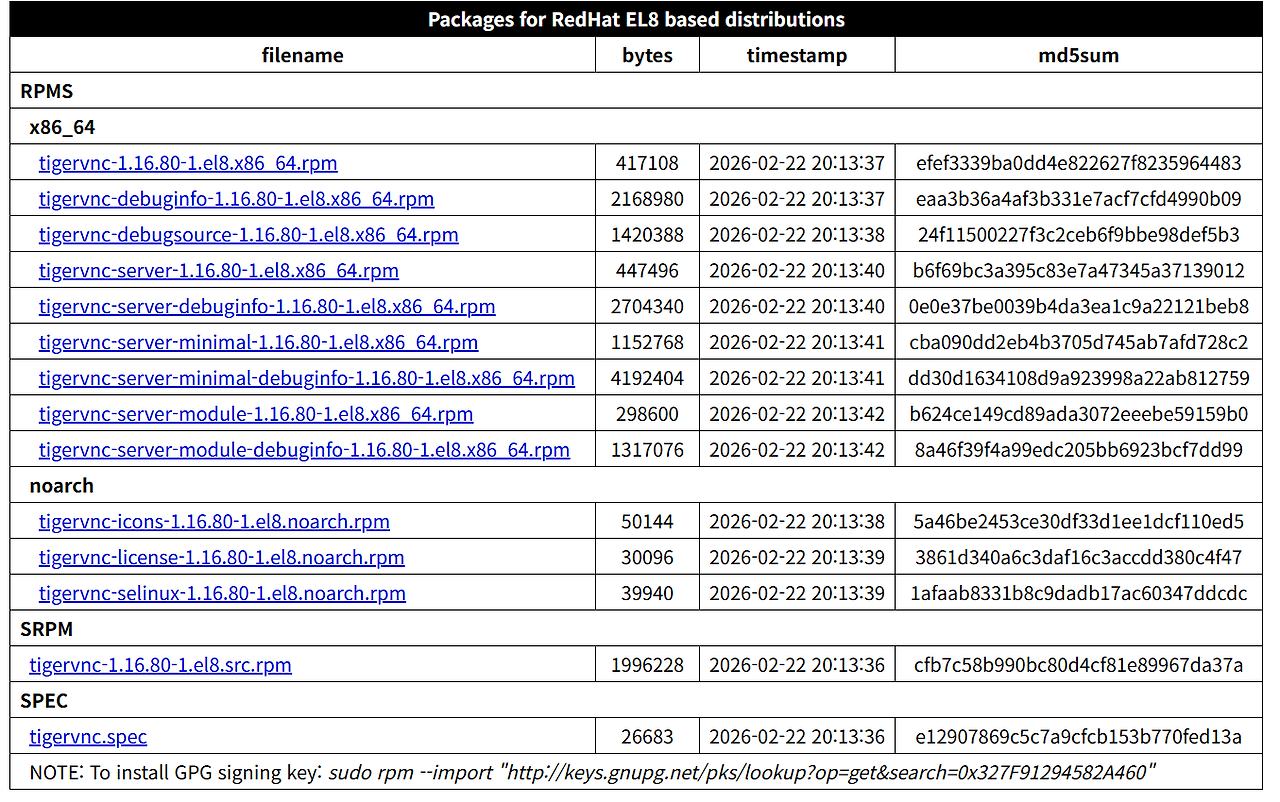Image resolution: width=1280 pixels, height=802 pixels.
Task: Select byte size 298600
Action: tap(648, 414)
